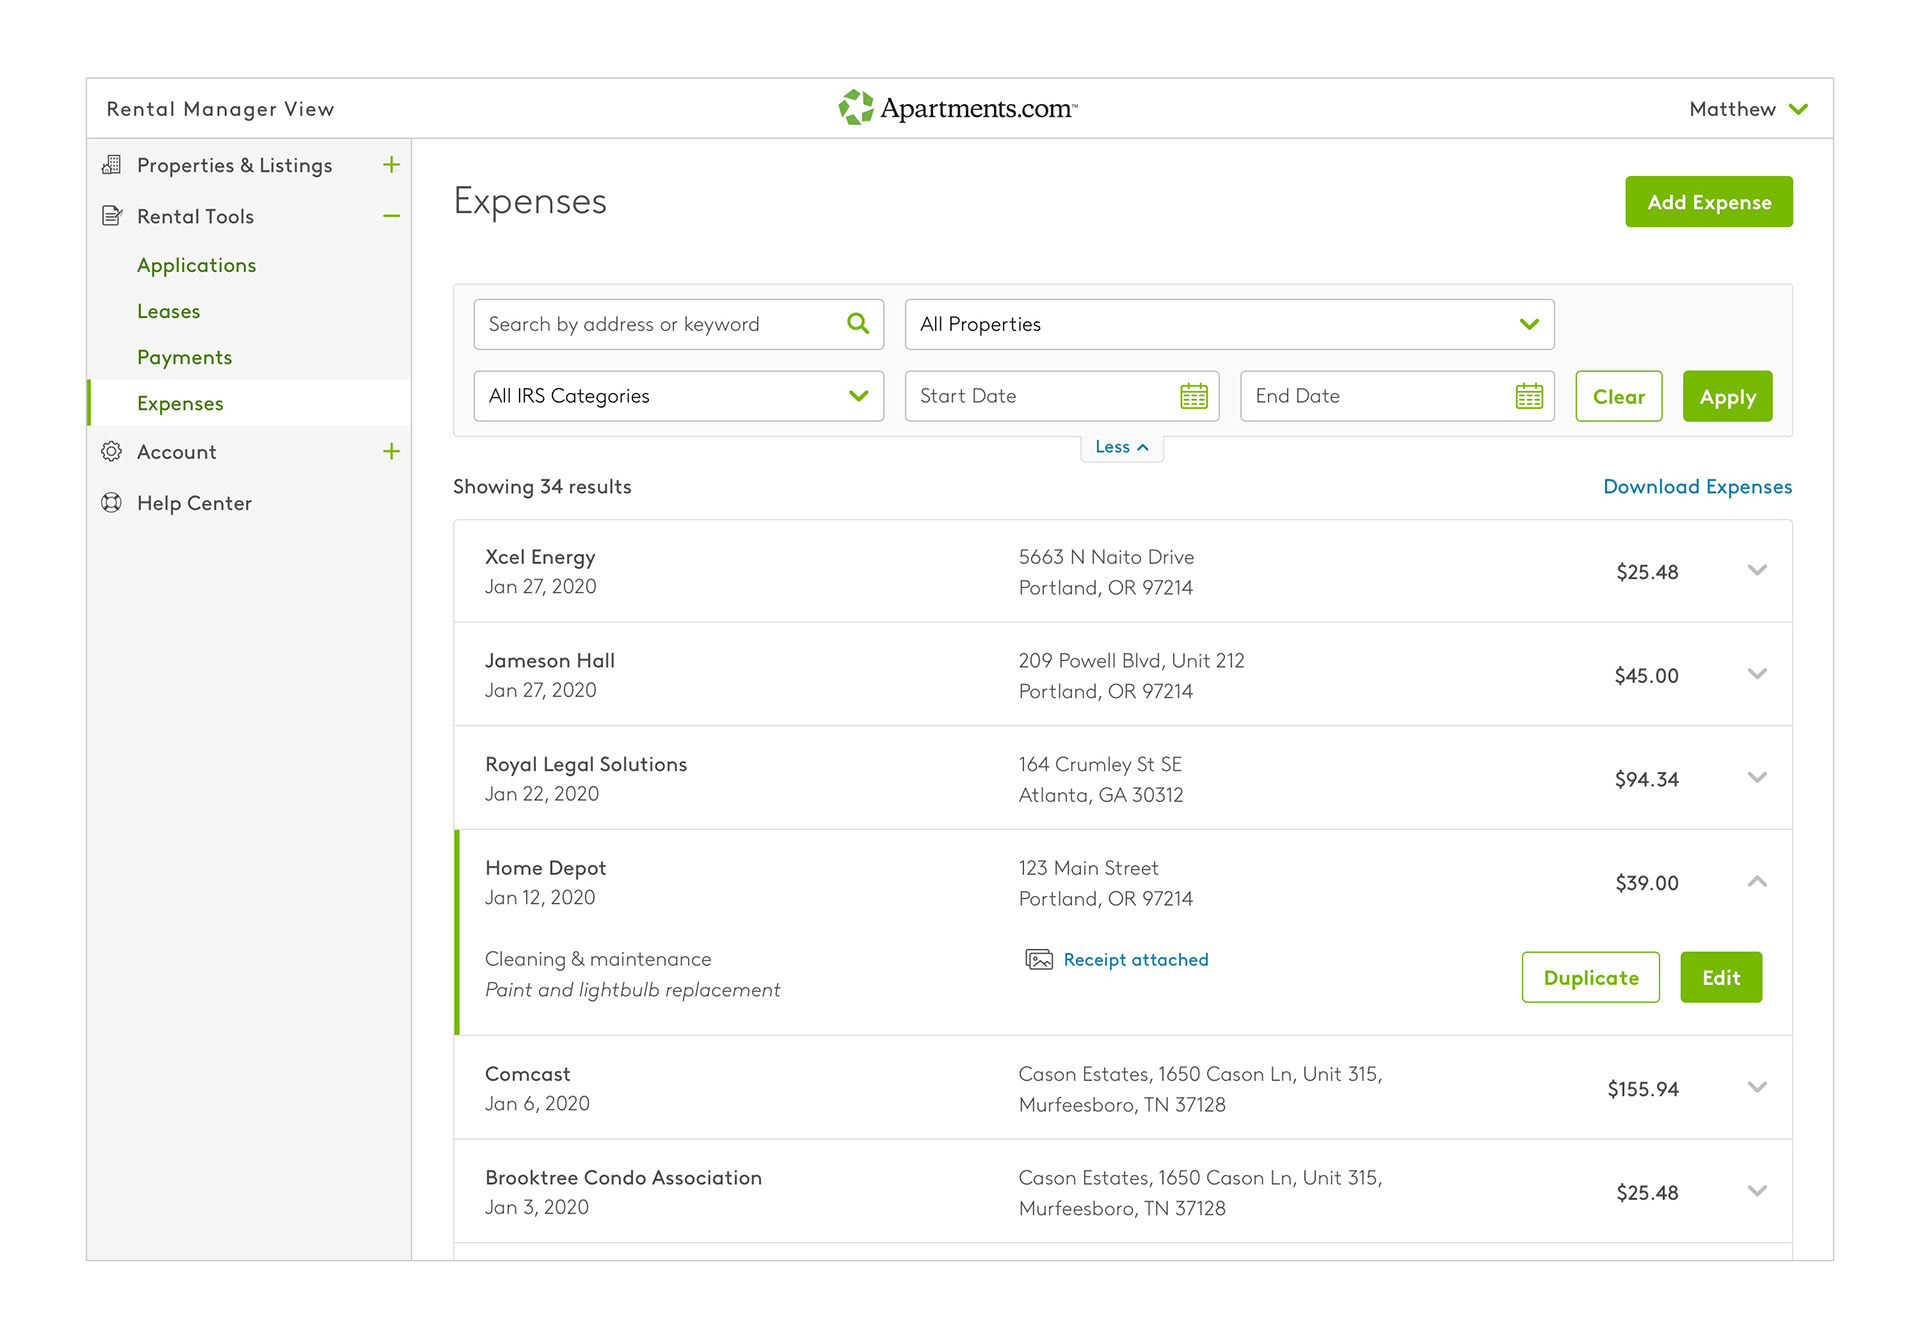This screenshot has width=1920, height=1340.
Task: Collapse Rental Tools with minus icon
Action: pyautogui.click(x=391, y=216)
